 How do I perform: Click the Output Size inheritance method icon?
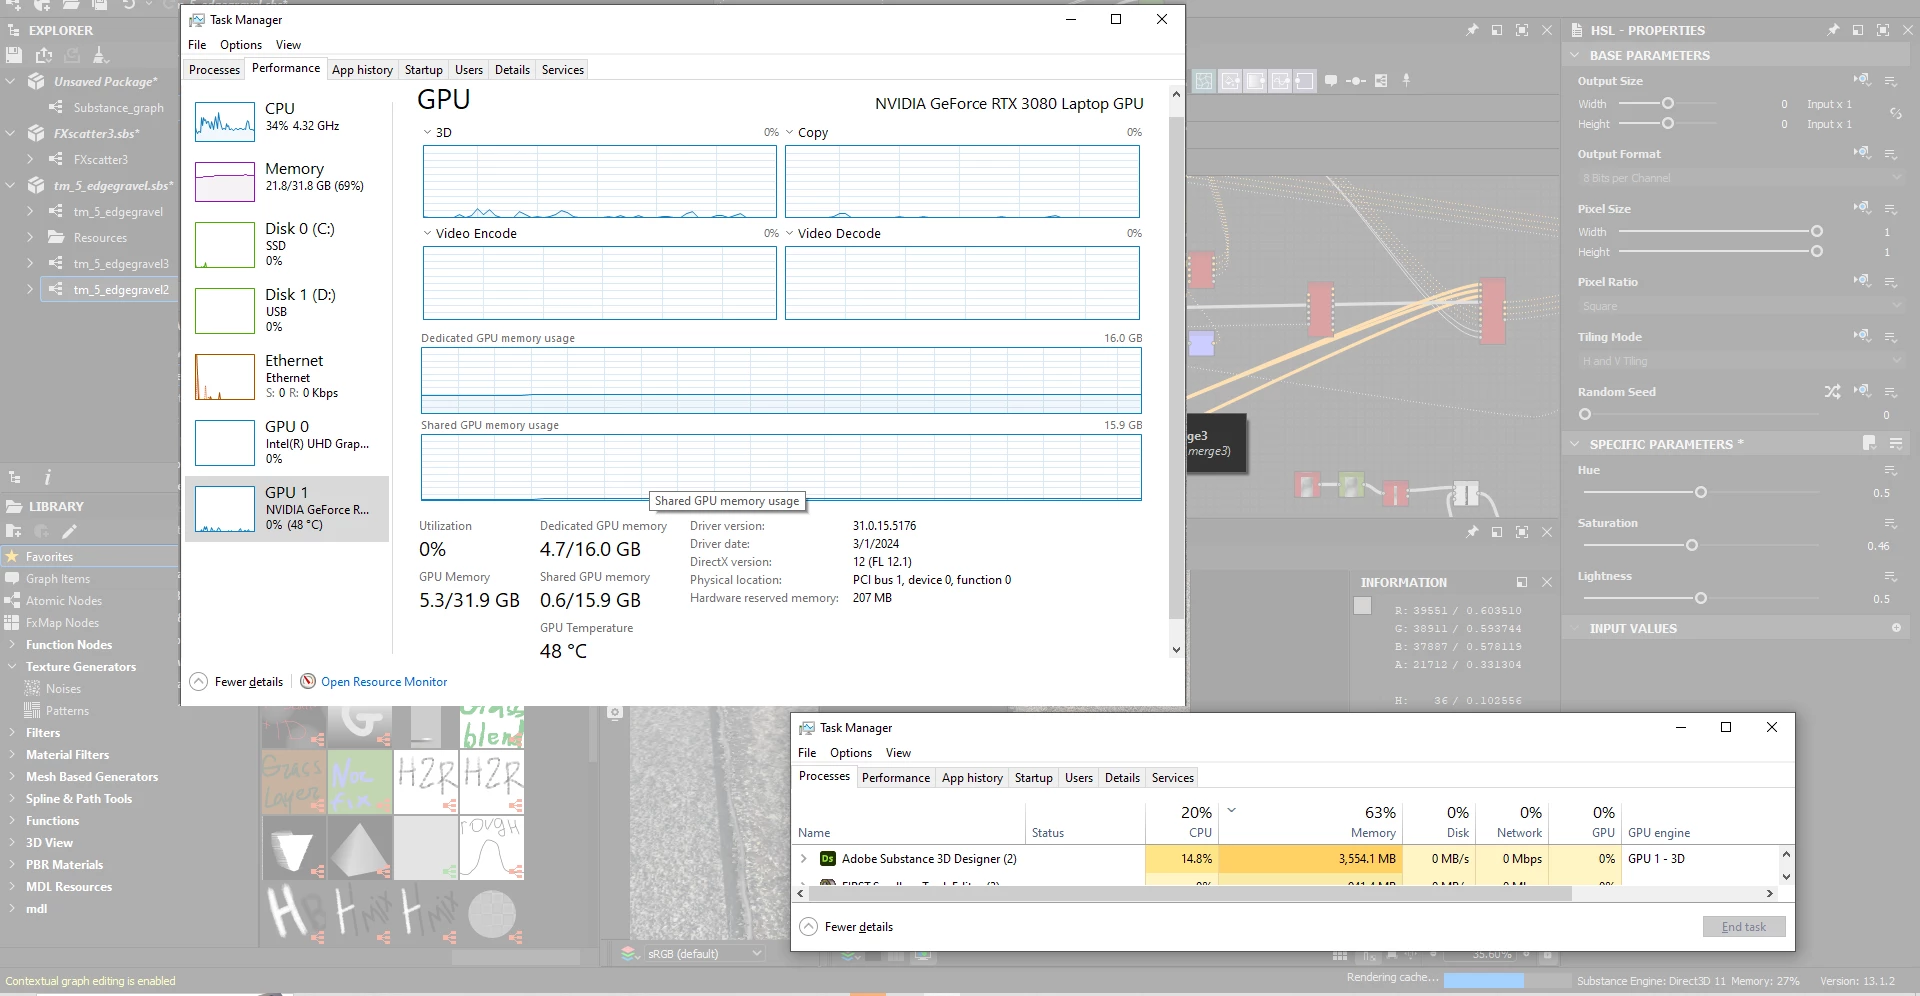pyautogui.click(x=1862, y=80)
